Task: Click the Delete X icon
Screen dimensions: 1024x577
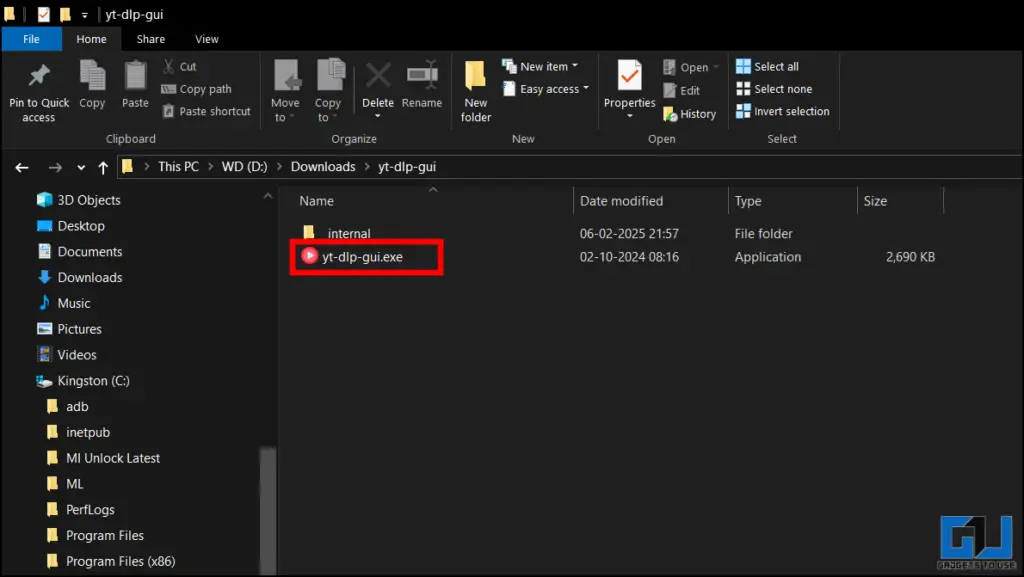Action: click(378, 77)
